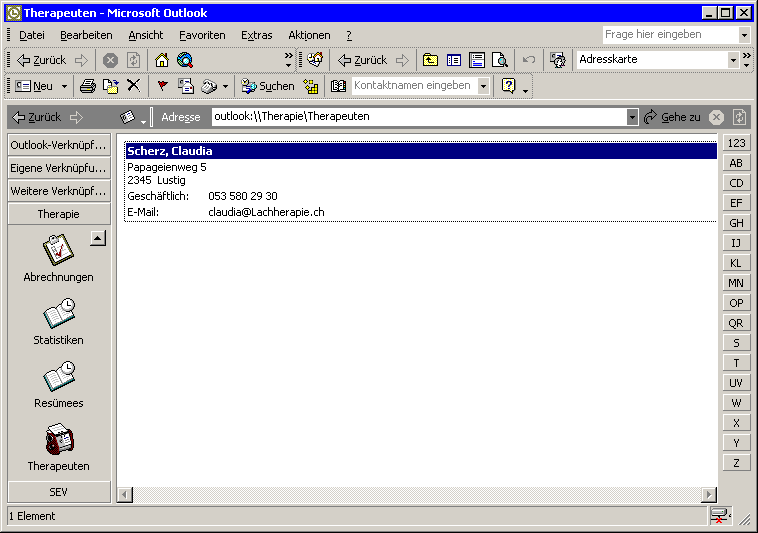
Task: Jump to contacts under S
Action: [736, 343]
